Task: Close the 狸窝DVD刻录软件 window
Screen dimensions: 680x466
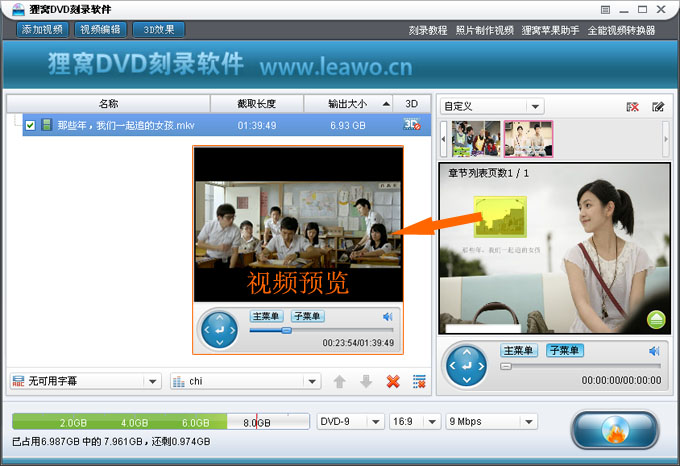Action: pyautogui.click(x=661, y=10)
